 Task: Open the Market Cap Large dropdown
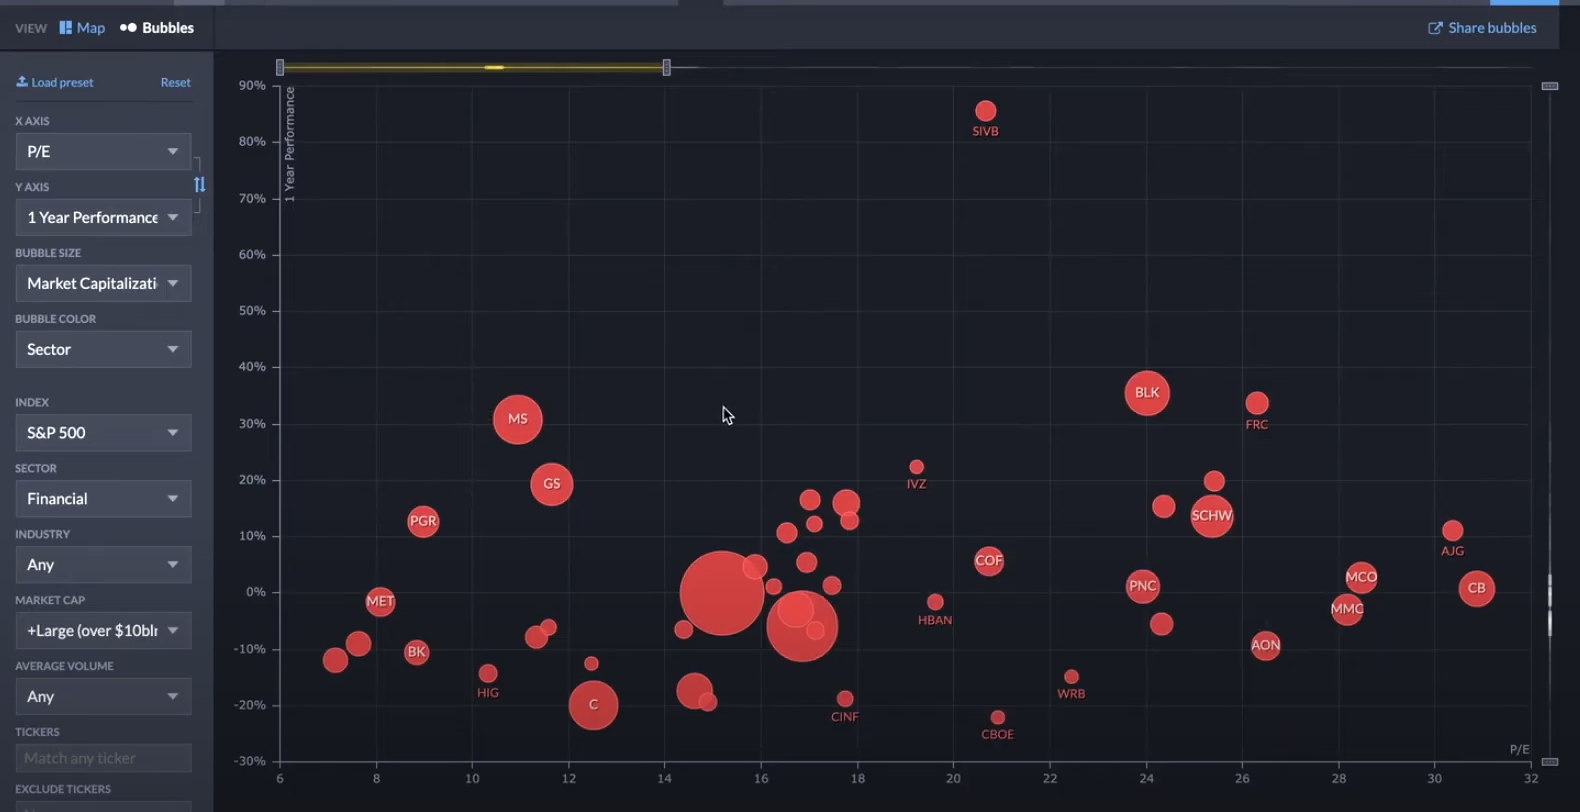tap(103, 630)
